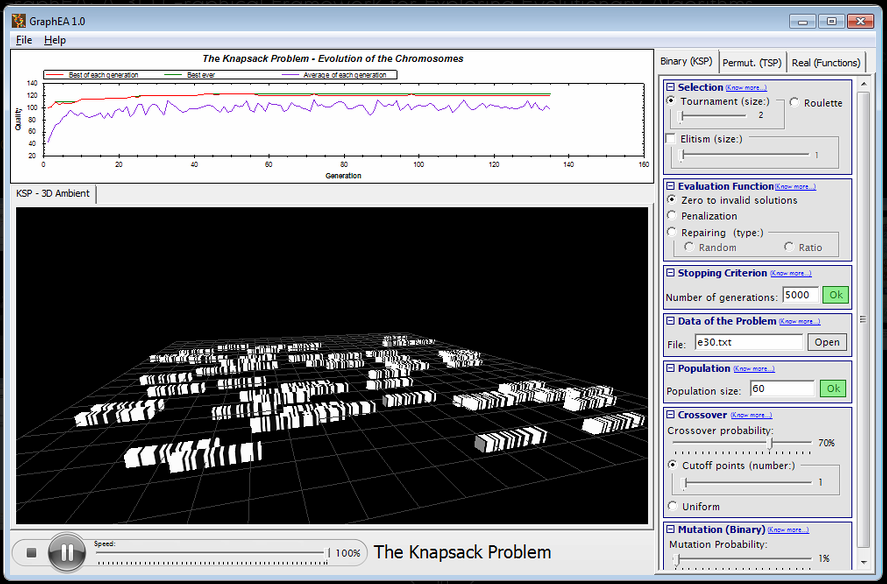
Task: Pause the evolution simulation
Action: click(66, 552)
